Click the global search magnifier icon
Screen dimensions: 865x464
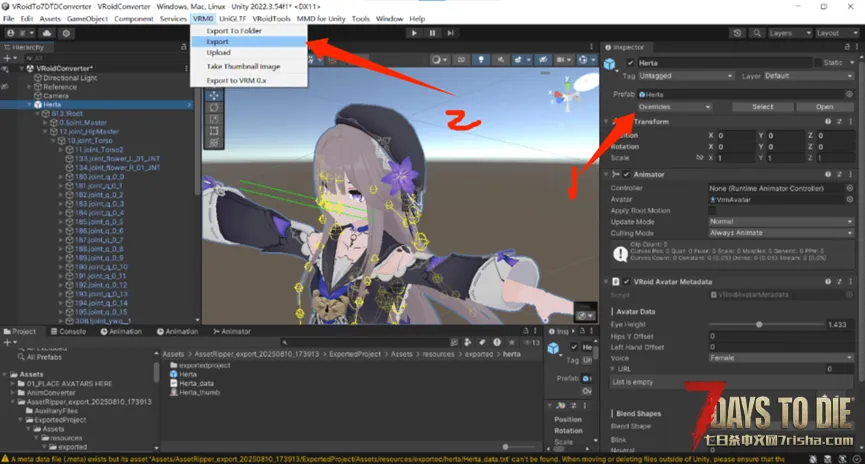click(757, 33)
